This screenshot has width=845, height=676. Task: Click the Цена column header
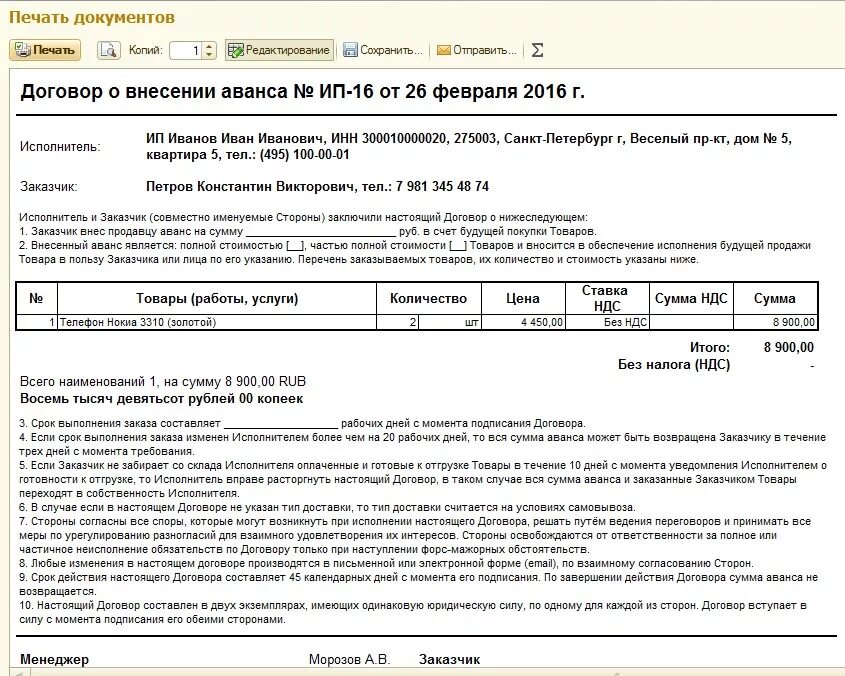[x=523, y=299]
